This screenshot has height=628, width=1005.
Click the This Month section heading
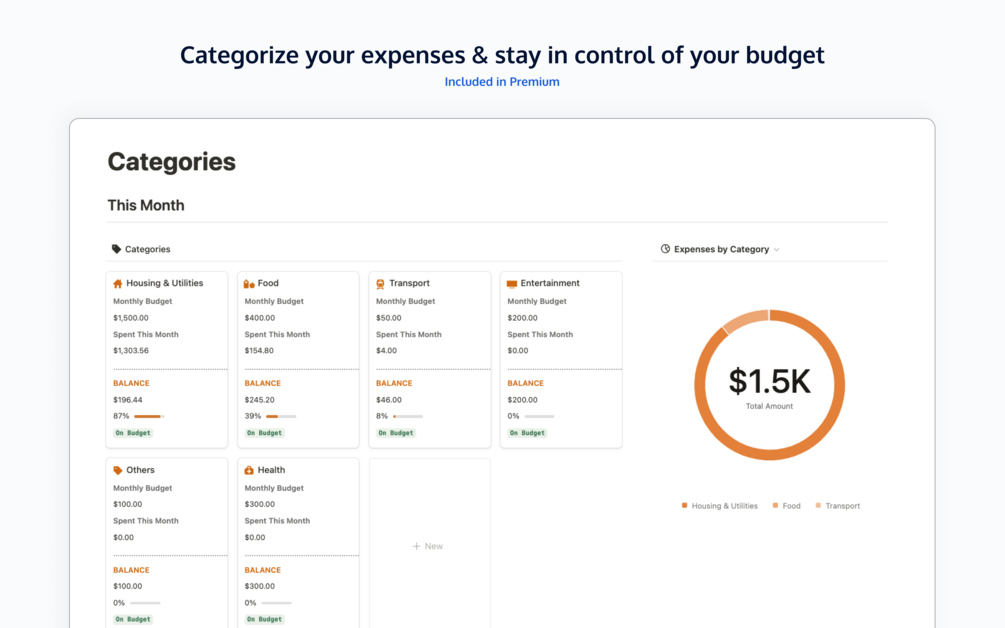pyautogui.click(x=146, y=205)
